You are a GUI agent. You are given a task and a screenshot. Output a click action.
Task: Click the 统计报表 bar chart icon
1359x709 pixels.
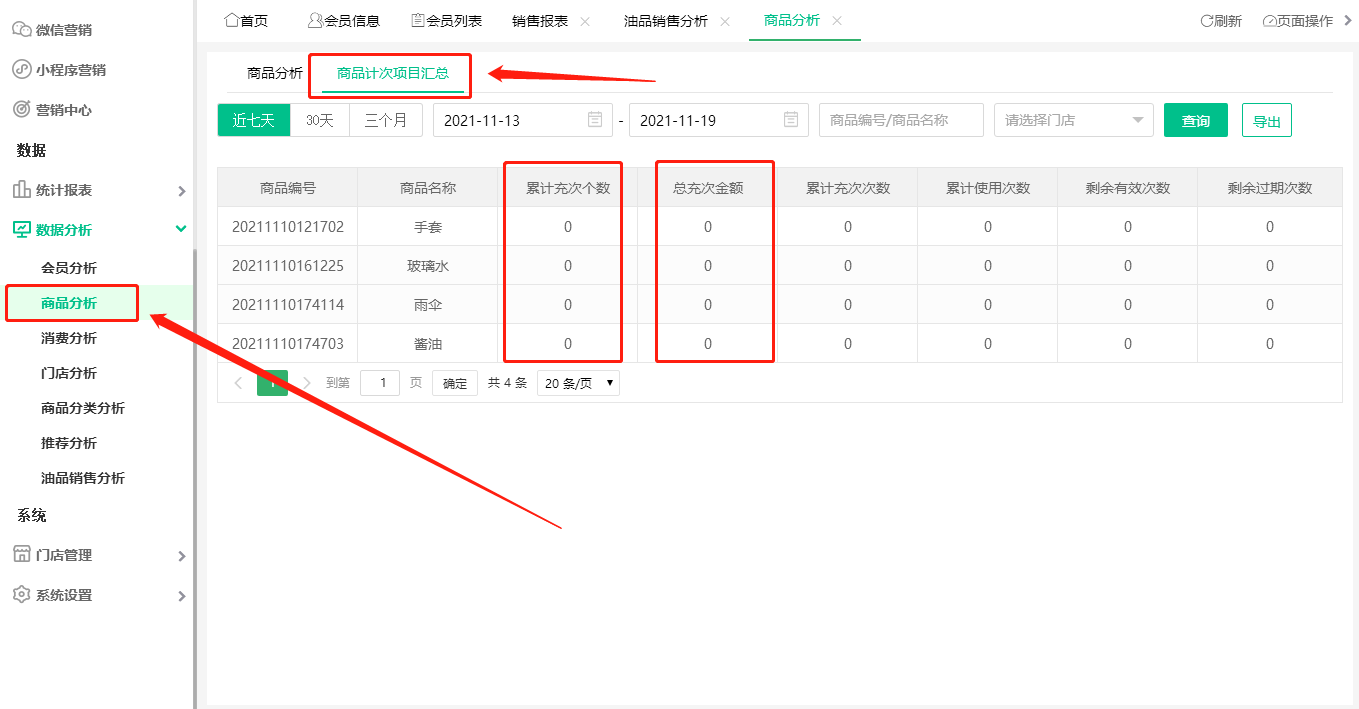21,189
